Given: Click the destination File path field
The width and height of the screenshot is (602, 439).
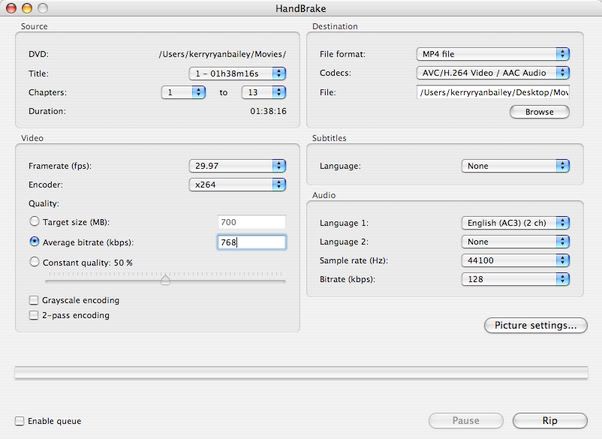Looking at the screenshot, I should 493,93.
